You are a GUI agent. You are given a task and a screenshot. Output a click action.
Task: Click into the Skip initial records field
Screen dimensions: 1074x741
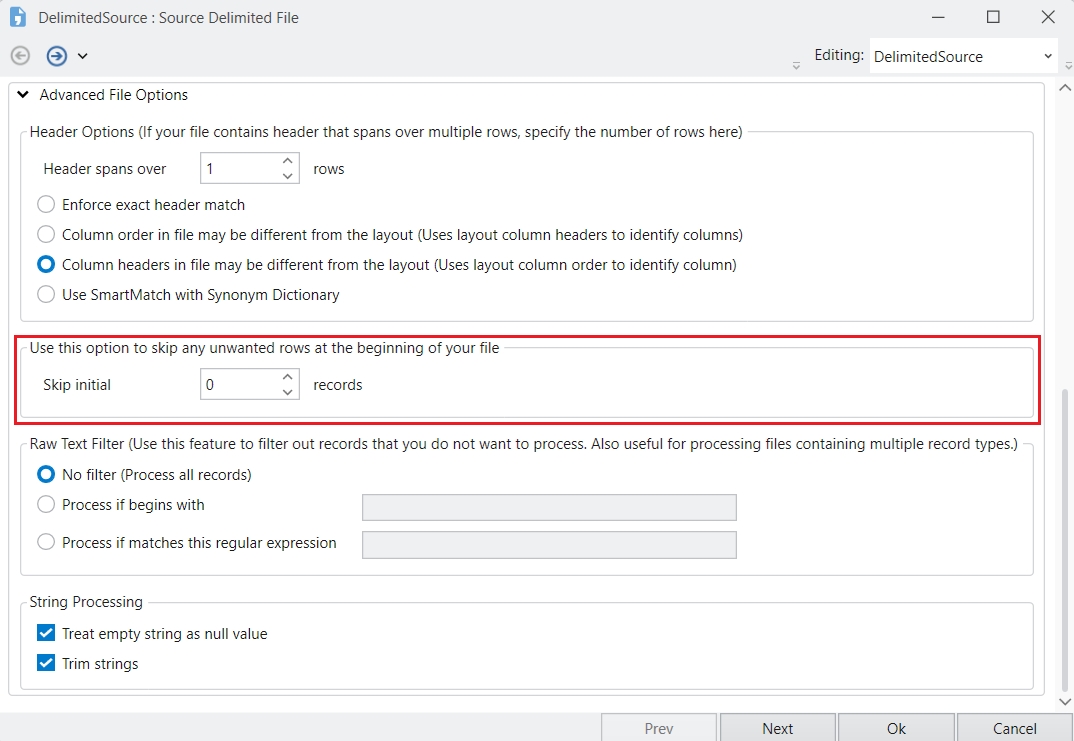coord(238,385)
